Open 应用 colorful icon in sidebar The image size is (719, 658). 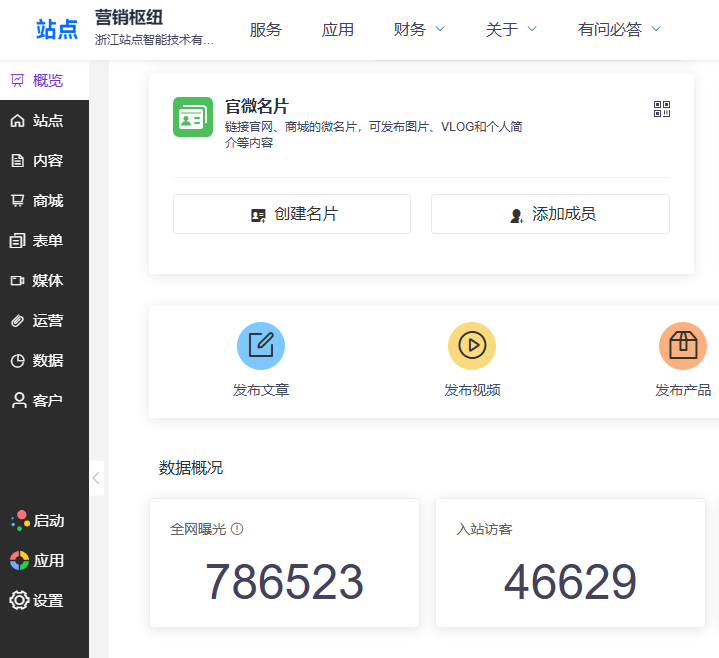(19, 560)
